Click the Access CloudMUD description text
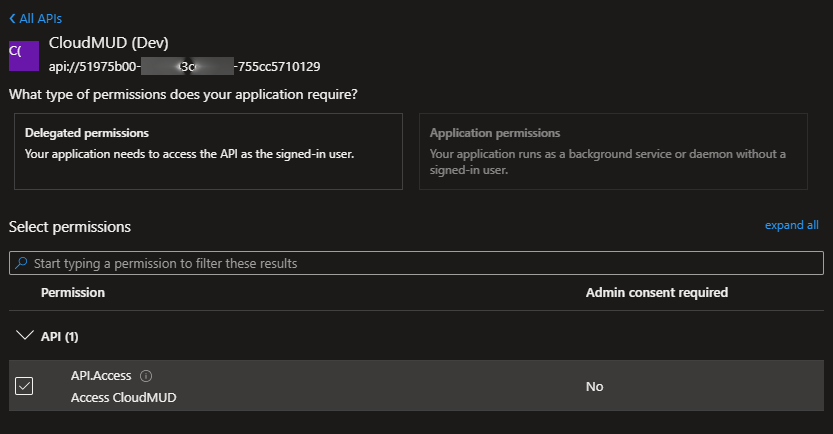Viewport: 833px width, 434px height. (x=124, y=397)
